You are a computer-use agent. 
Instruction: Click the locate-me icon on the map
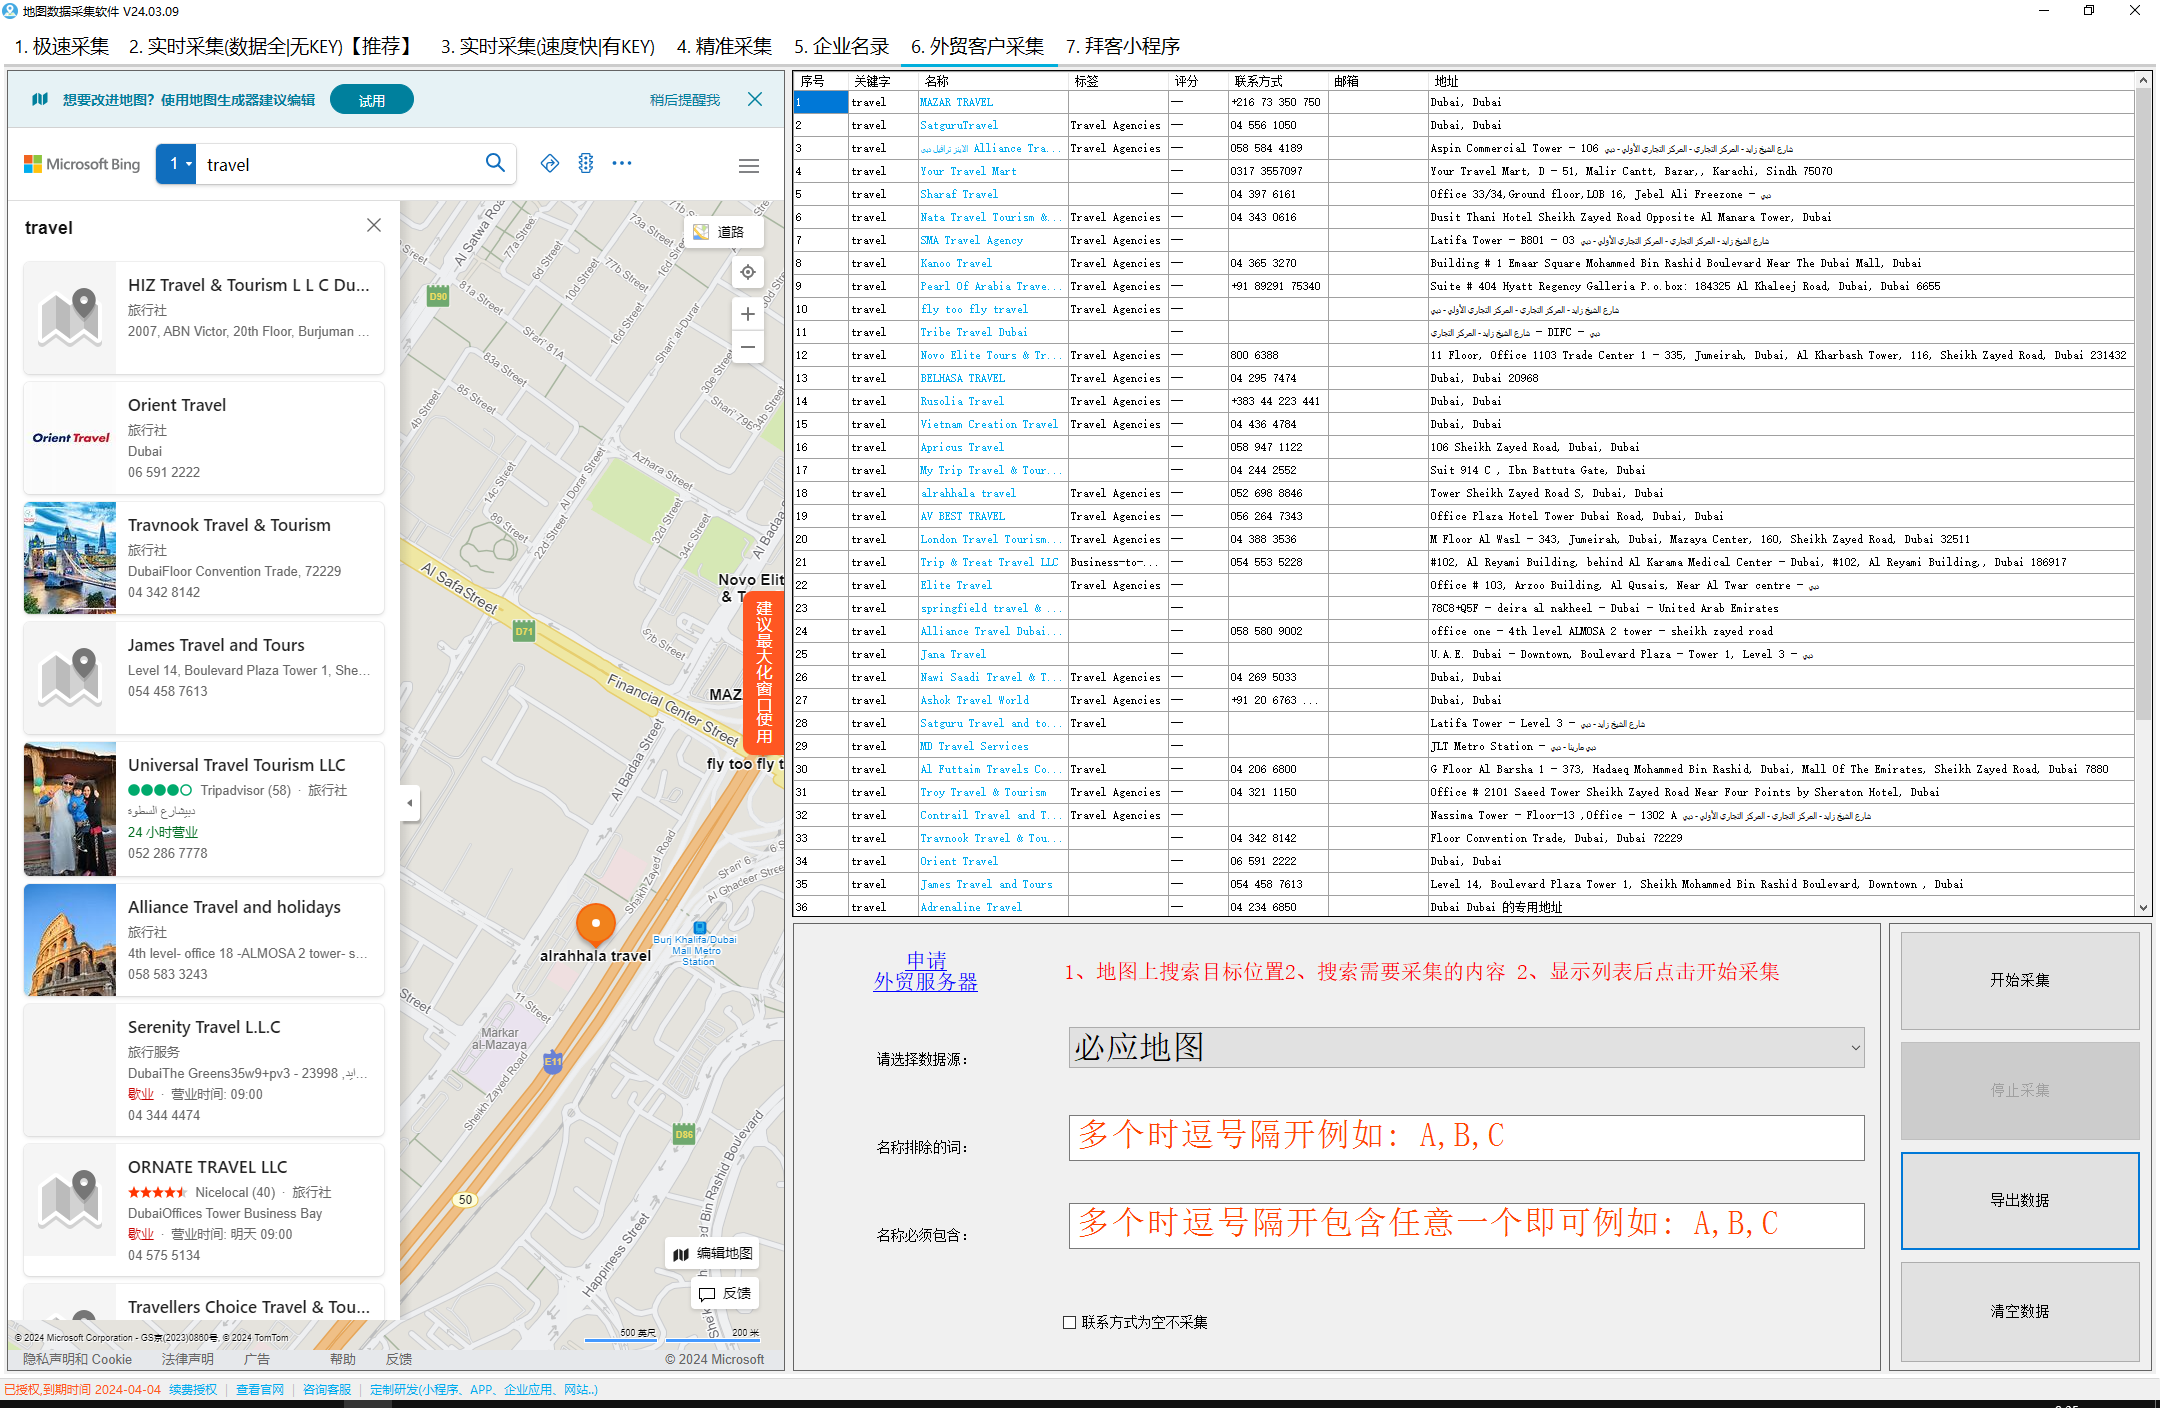(747, 271)
